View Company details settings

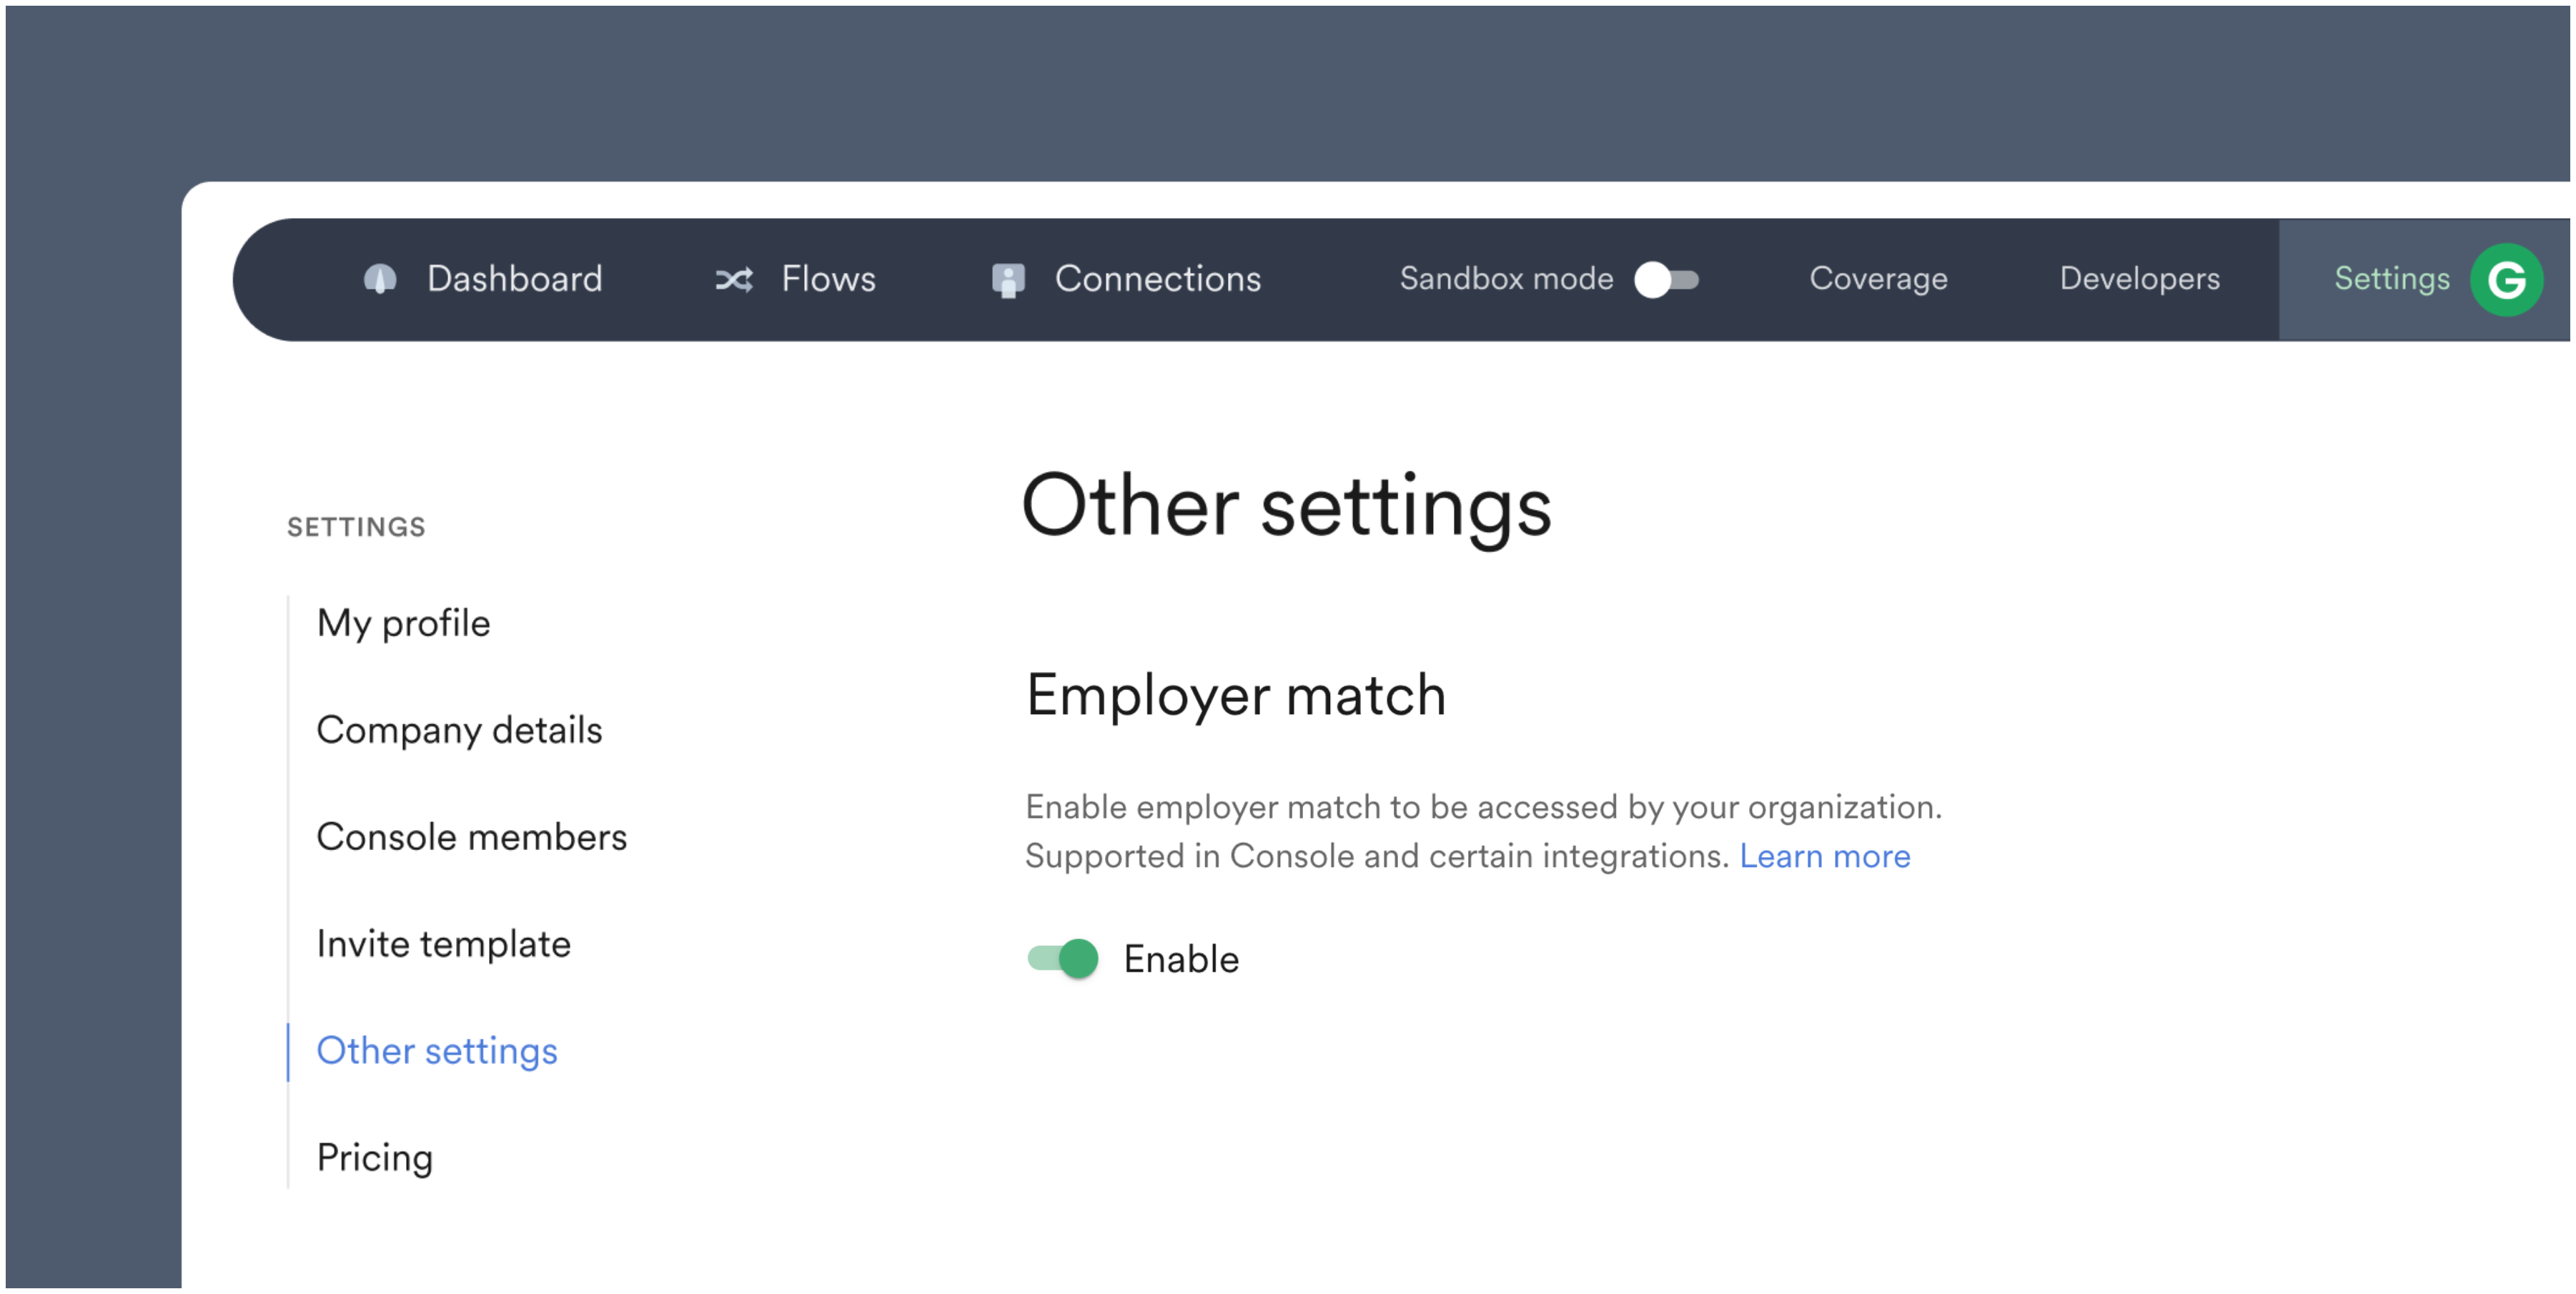[x=460, y=730]
